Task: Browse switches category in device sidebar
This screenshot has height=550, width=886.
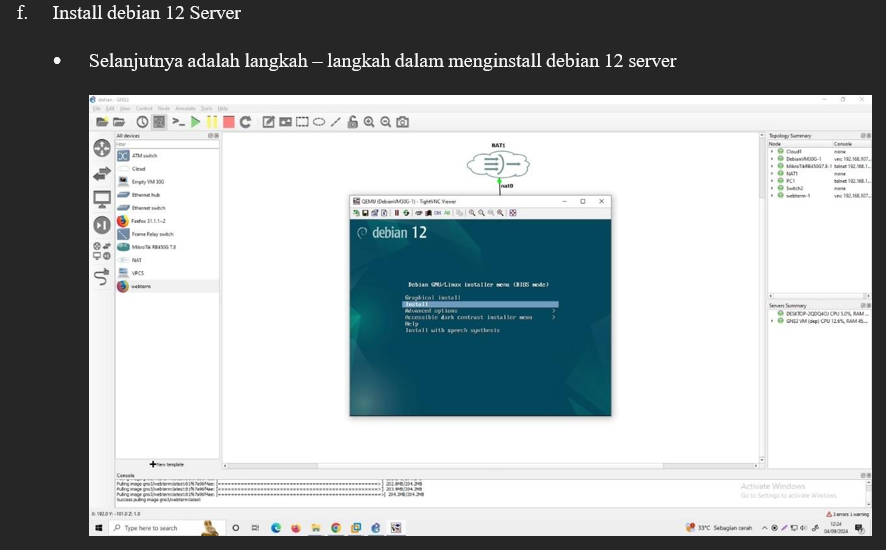Action: 102,174
